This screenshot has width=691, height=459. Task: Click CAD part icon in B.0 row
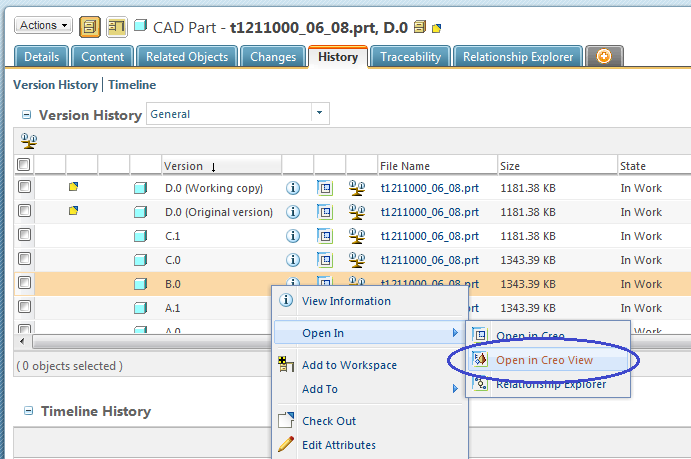[x=141, y=284]
